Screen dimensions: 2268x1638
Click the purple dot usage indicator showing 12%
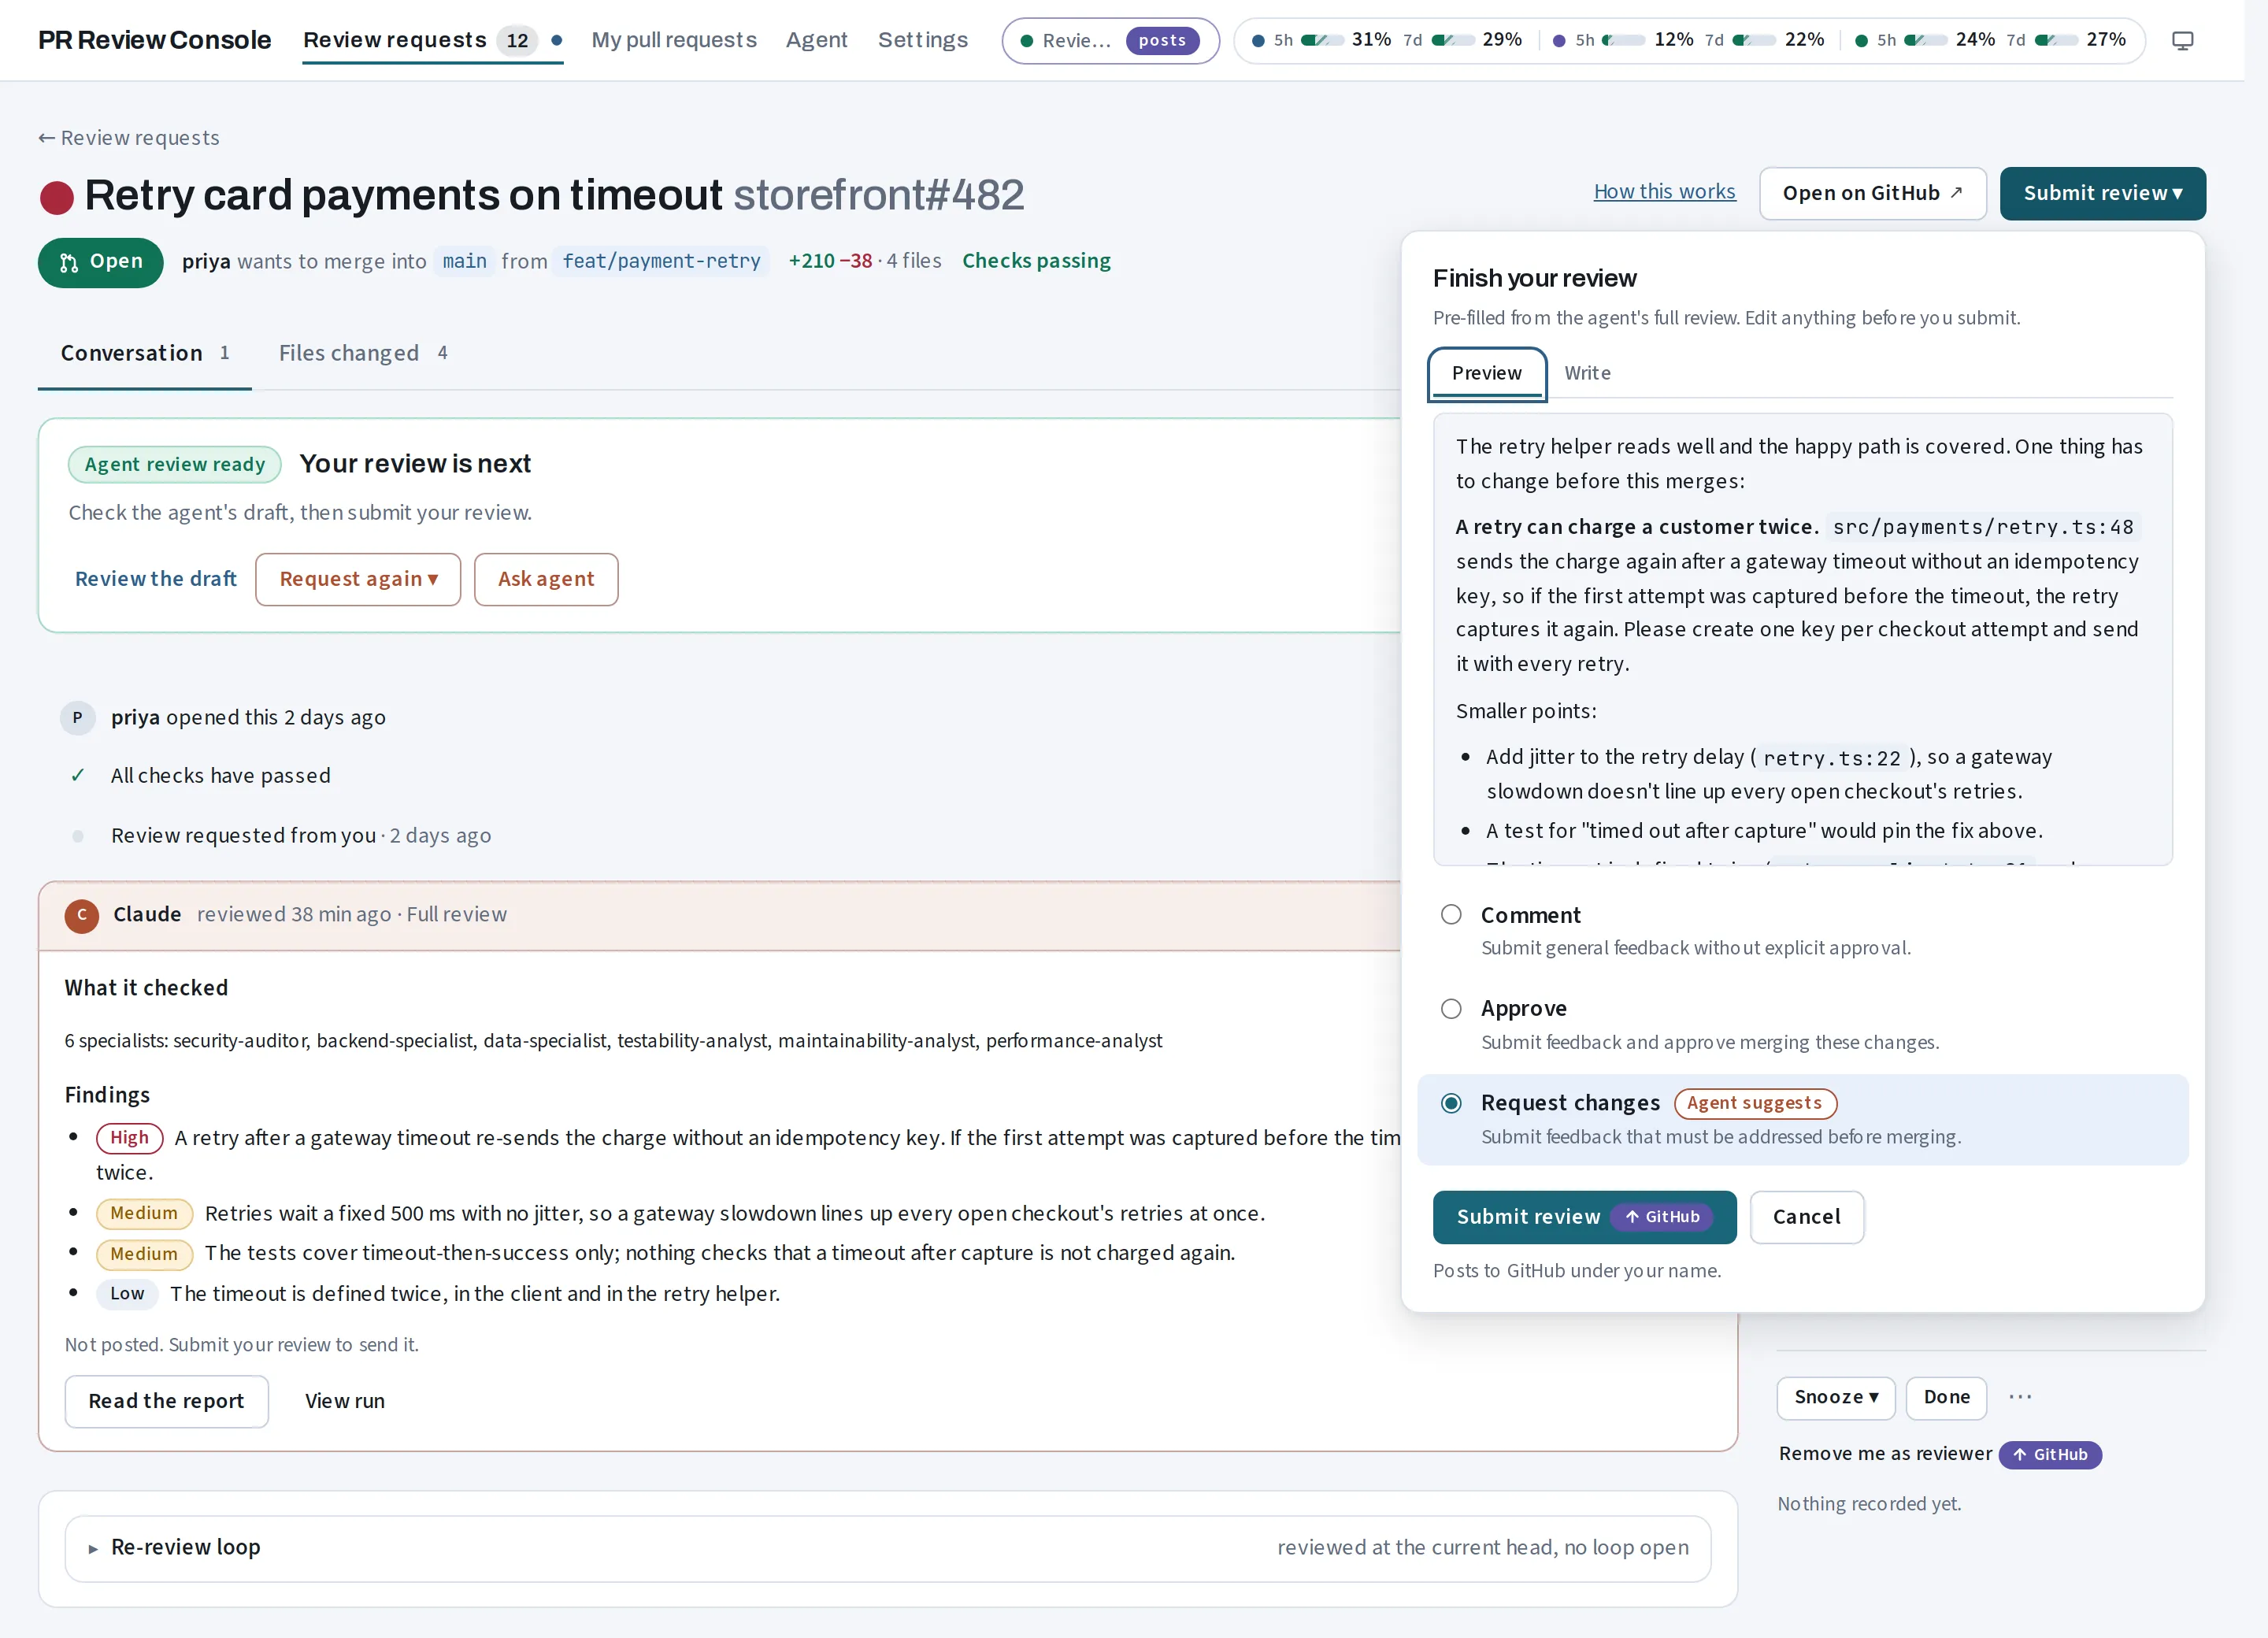(1558, 41)
